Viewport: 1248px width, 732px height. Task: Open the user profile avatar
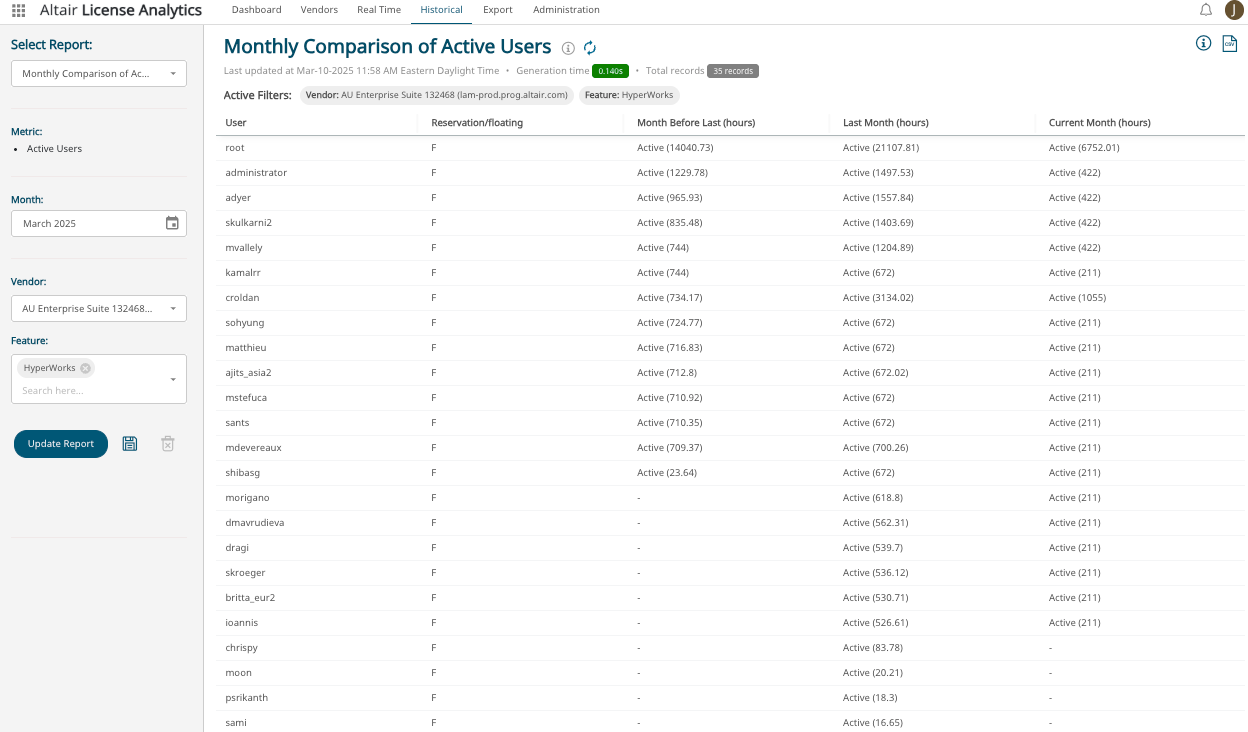pyautogui.click(x=1234, y=10)
